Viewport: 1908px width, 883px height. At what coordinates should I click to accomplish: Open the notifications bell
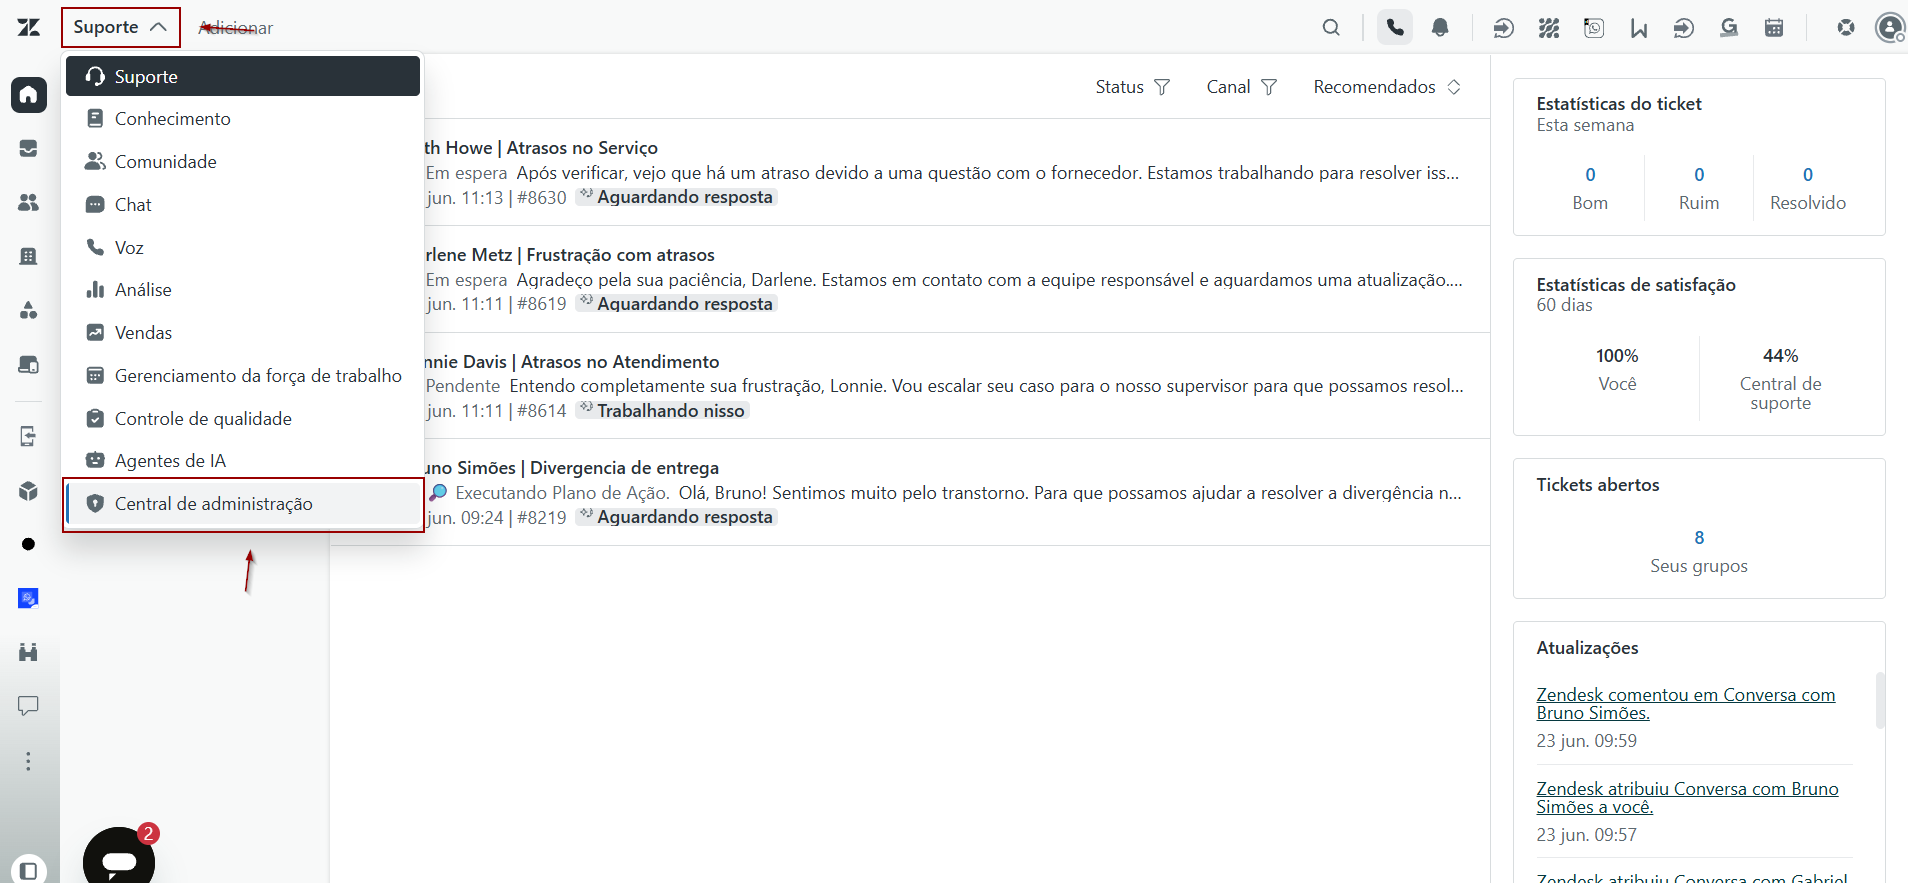click(x=1440, y=27)
